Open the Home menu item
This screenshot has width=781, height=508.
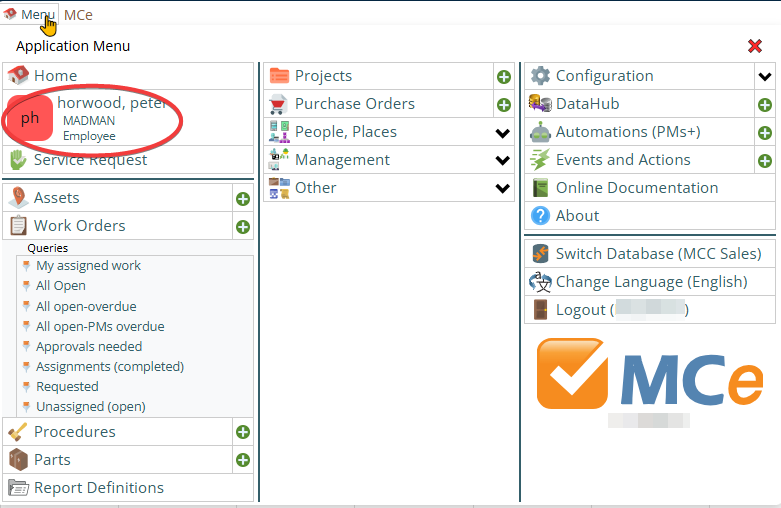tap(129, 76)
